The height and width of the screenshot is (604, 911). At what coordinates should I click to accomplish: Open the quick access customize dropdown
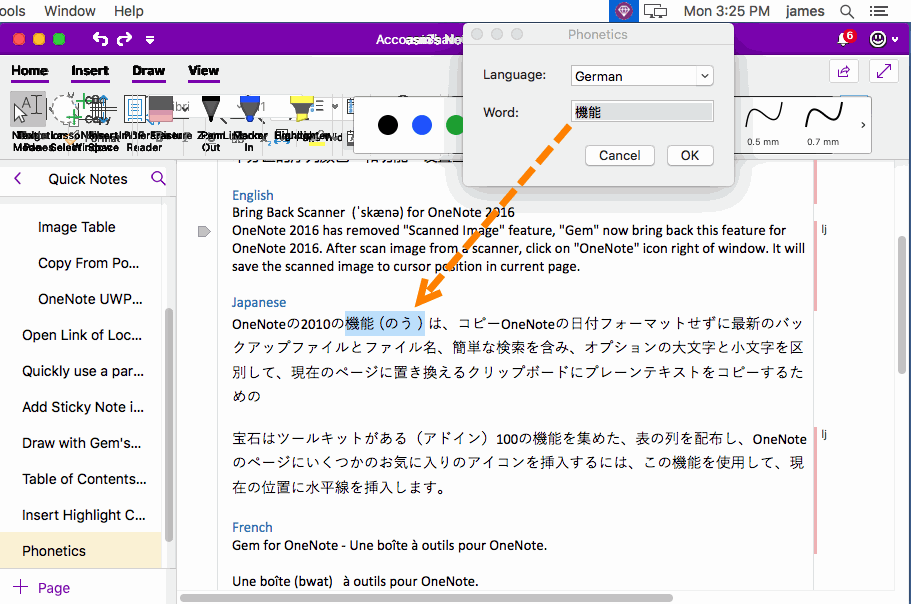click(150, 39)
